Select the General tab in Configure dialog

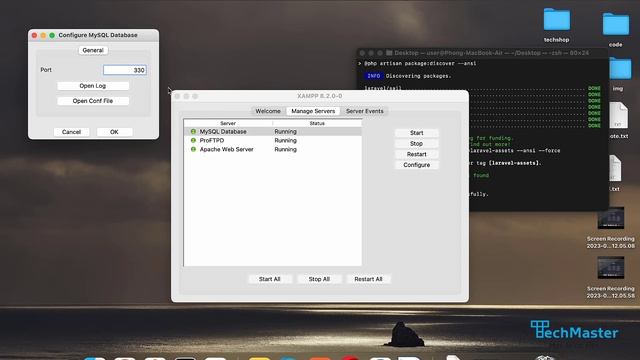[93, 50]
